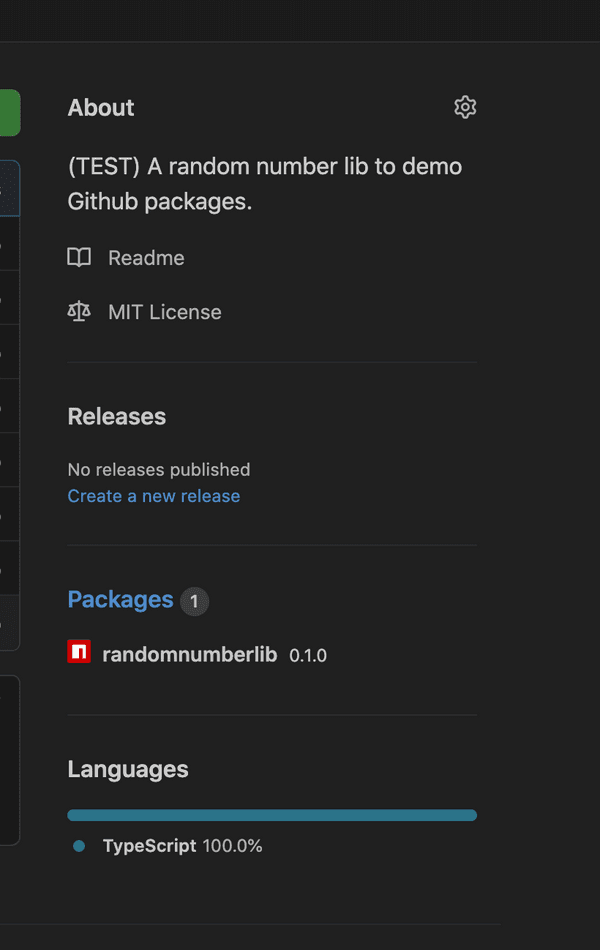
Task: Open the Readme link
Action: pyautogui.click(x=146, y=257)
